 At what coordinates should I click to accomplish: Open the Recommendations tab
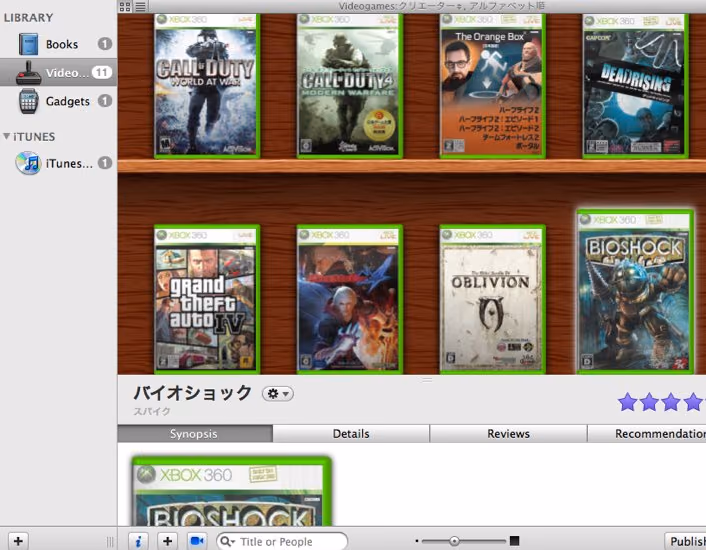[647, 433]
